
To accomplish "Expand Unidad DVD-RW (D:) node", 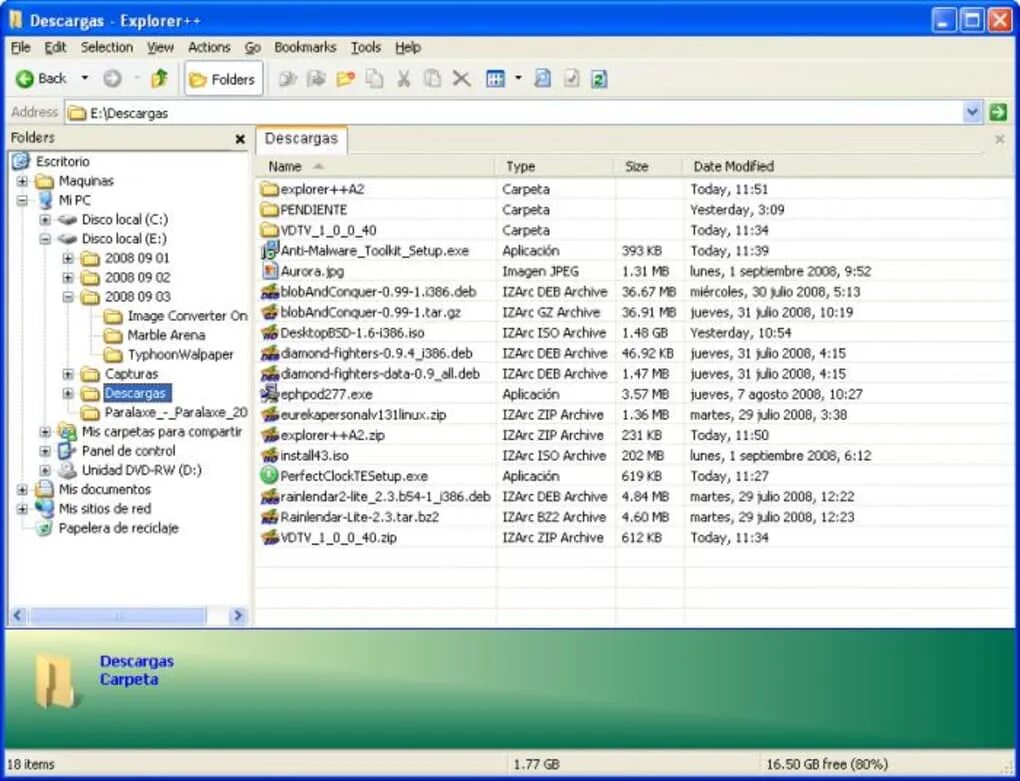I will [x=45, y=470].
